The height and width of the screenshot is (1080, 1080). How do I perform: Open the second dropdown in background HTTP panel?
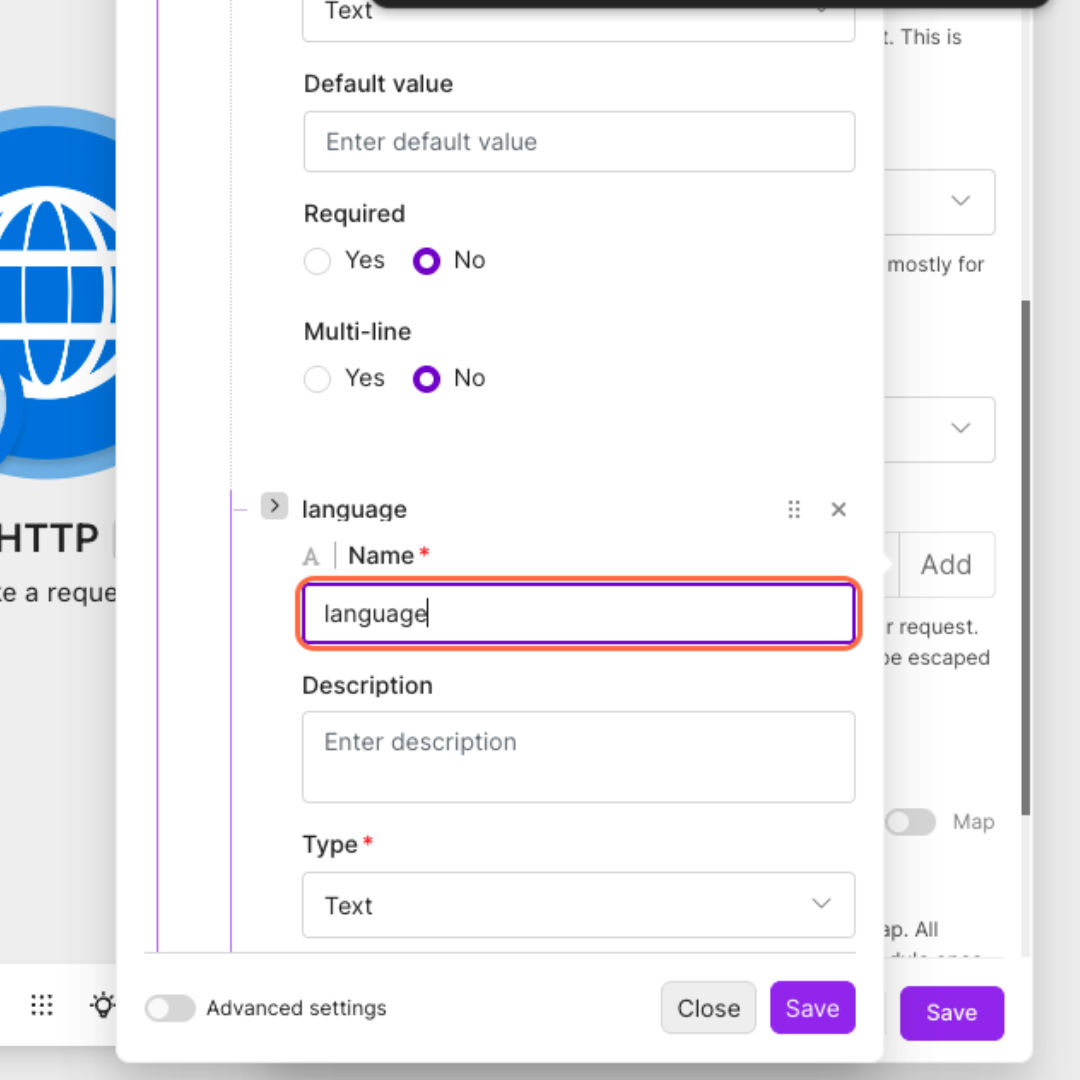(939, 429)
